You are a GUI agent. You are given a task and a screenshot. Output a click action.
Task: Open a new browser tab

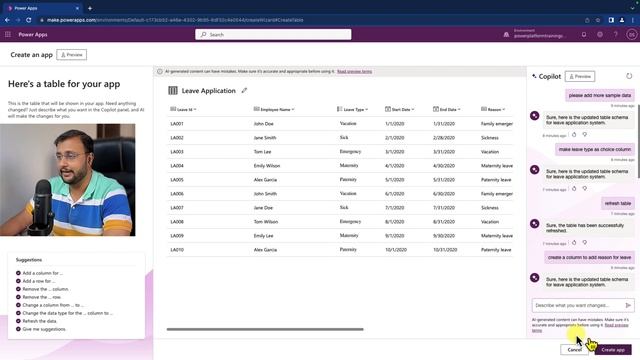tap(90, 8)
